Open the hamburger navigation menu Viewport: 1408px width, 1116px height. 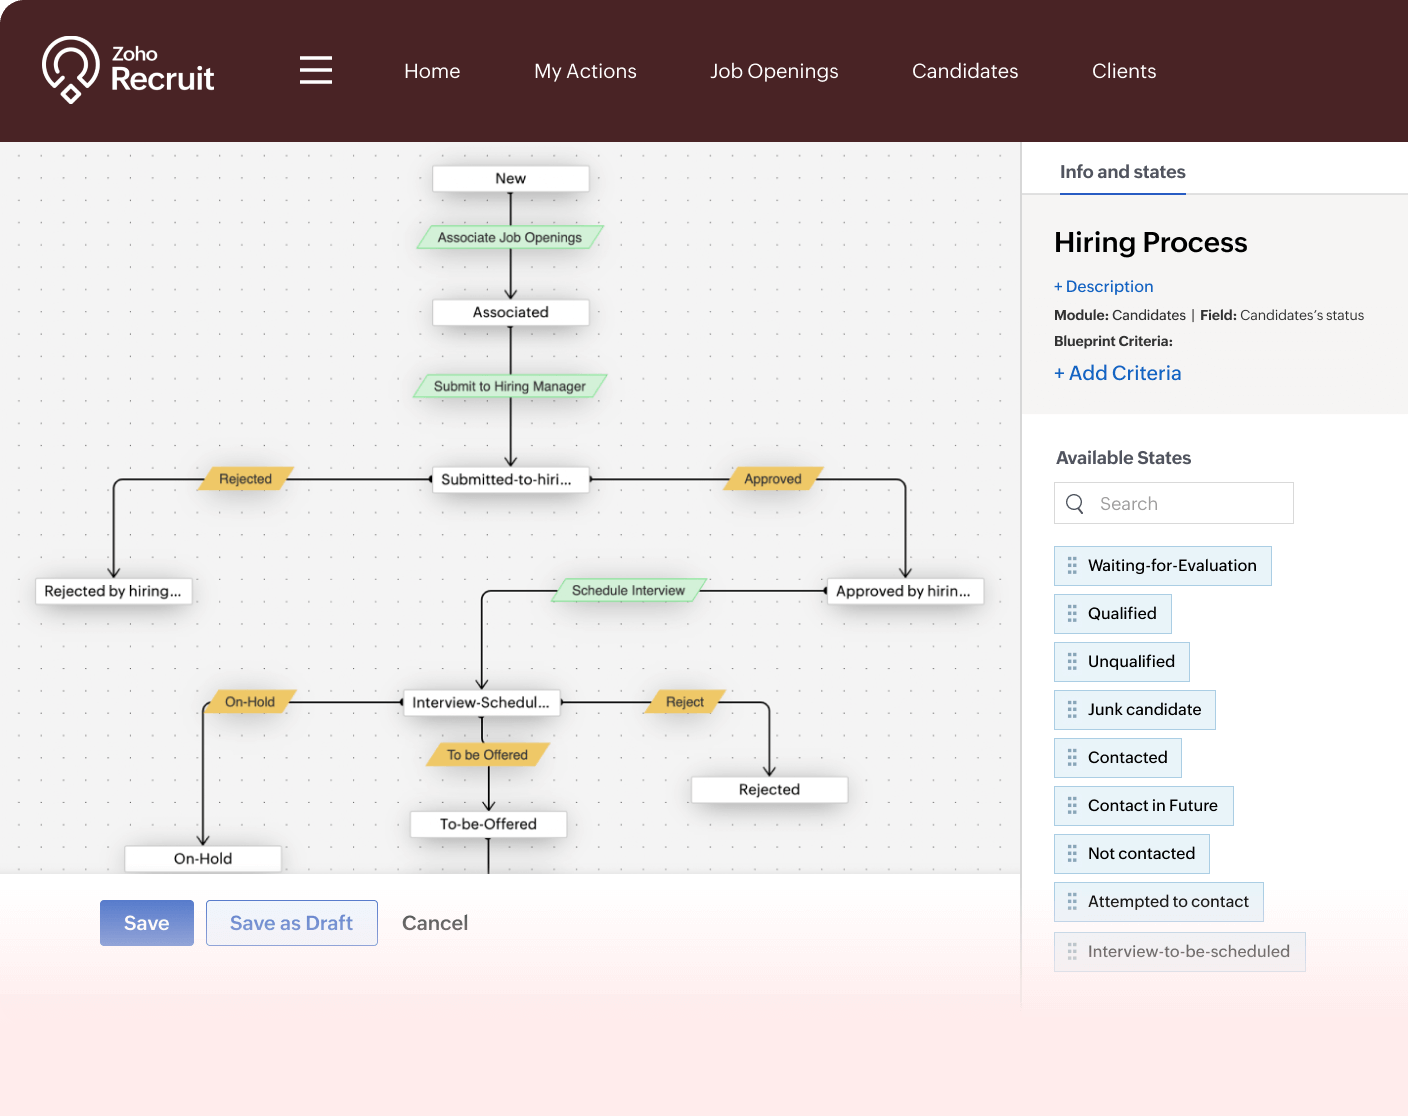coord(316,71)
